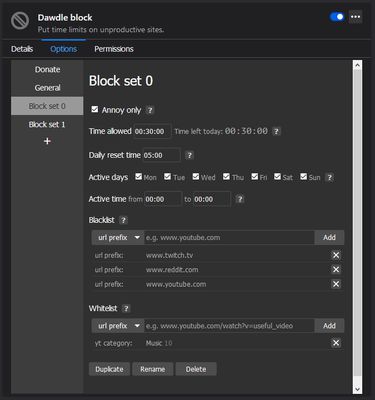Remove www.youtube.com from blacklist
The height and width of the screenshot is (400, 375).
pos(336,284)
